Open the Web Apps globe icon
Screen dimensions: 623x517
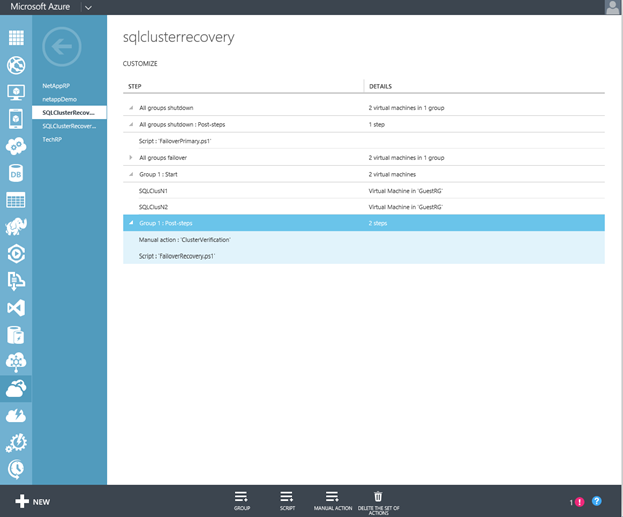pos(16,65)
